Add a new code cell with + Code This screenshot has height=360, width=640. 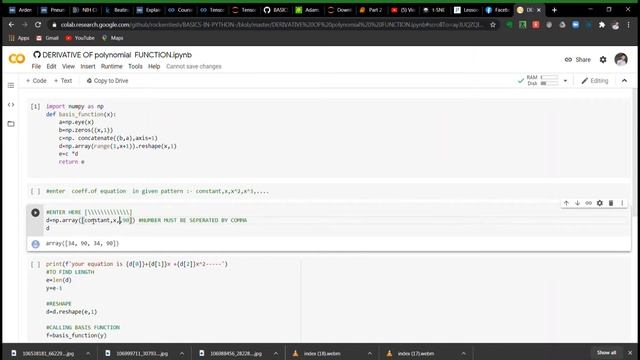click(36, 81)
